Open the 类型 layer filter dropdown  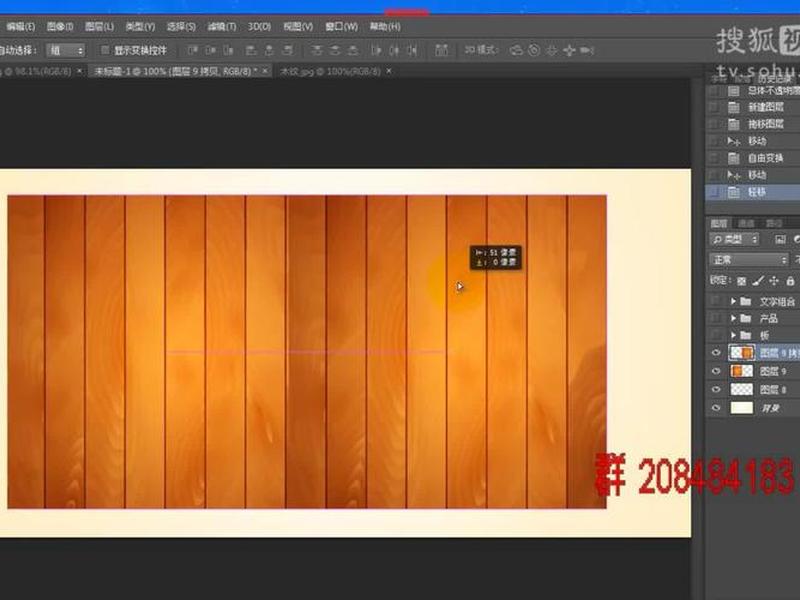click(734, 239)
